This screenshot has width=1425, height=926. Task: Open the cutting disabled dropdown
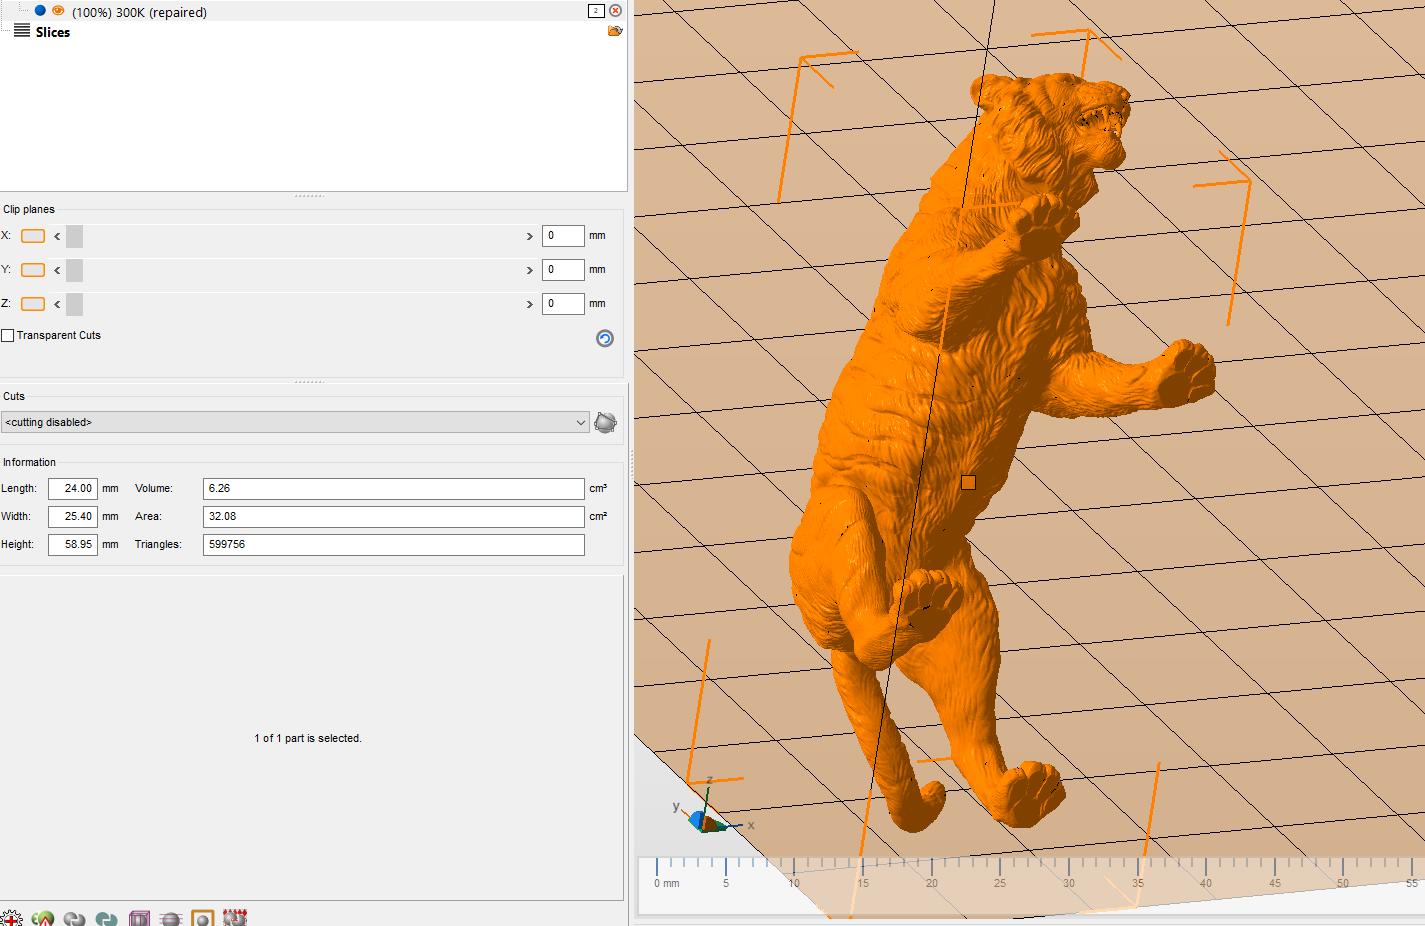click(295, 423)
